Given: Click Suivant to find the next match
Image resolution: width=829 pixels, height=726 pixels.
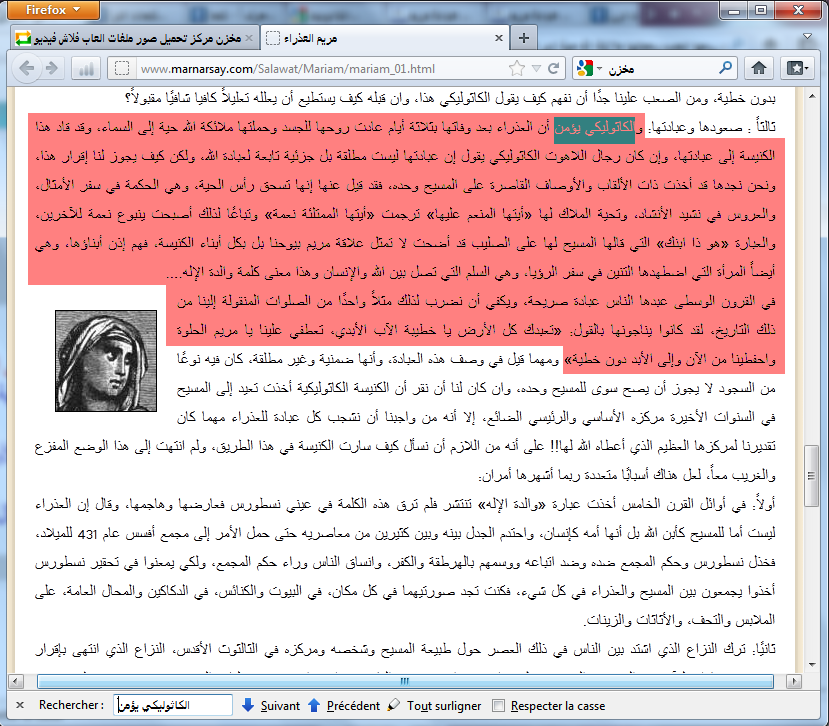Looking at the screenshot, I should coord(270,705).
